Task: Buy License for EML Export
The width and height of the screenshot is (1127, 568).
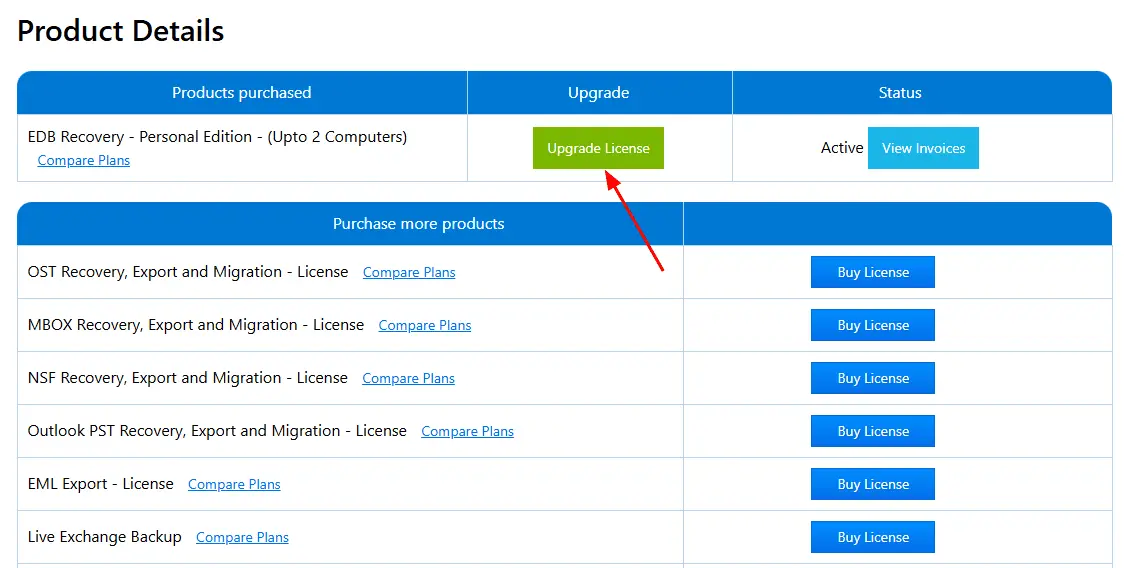Action: point(872,484)
